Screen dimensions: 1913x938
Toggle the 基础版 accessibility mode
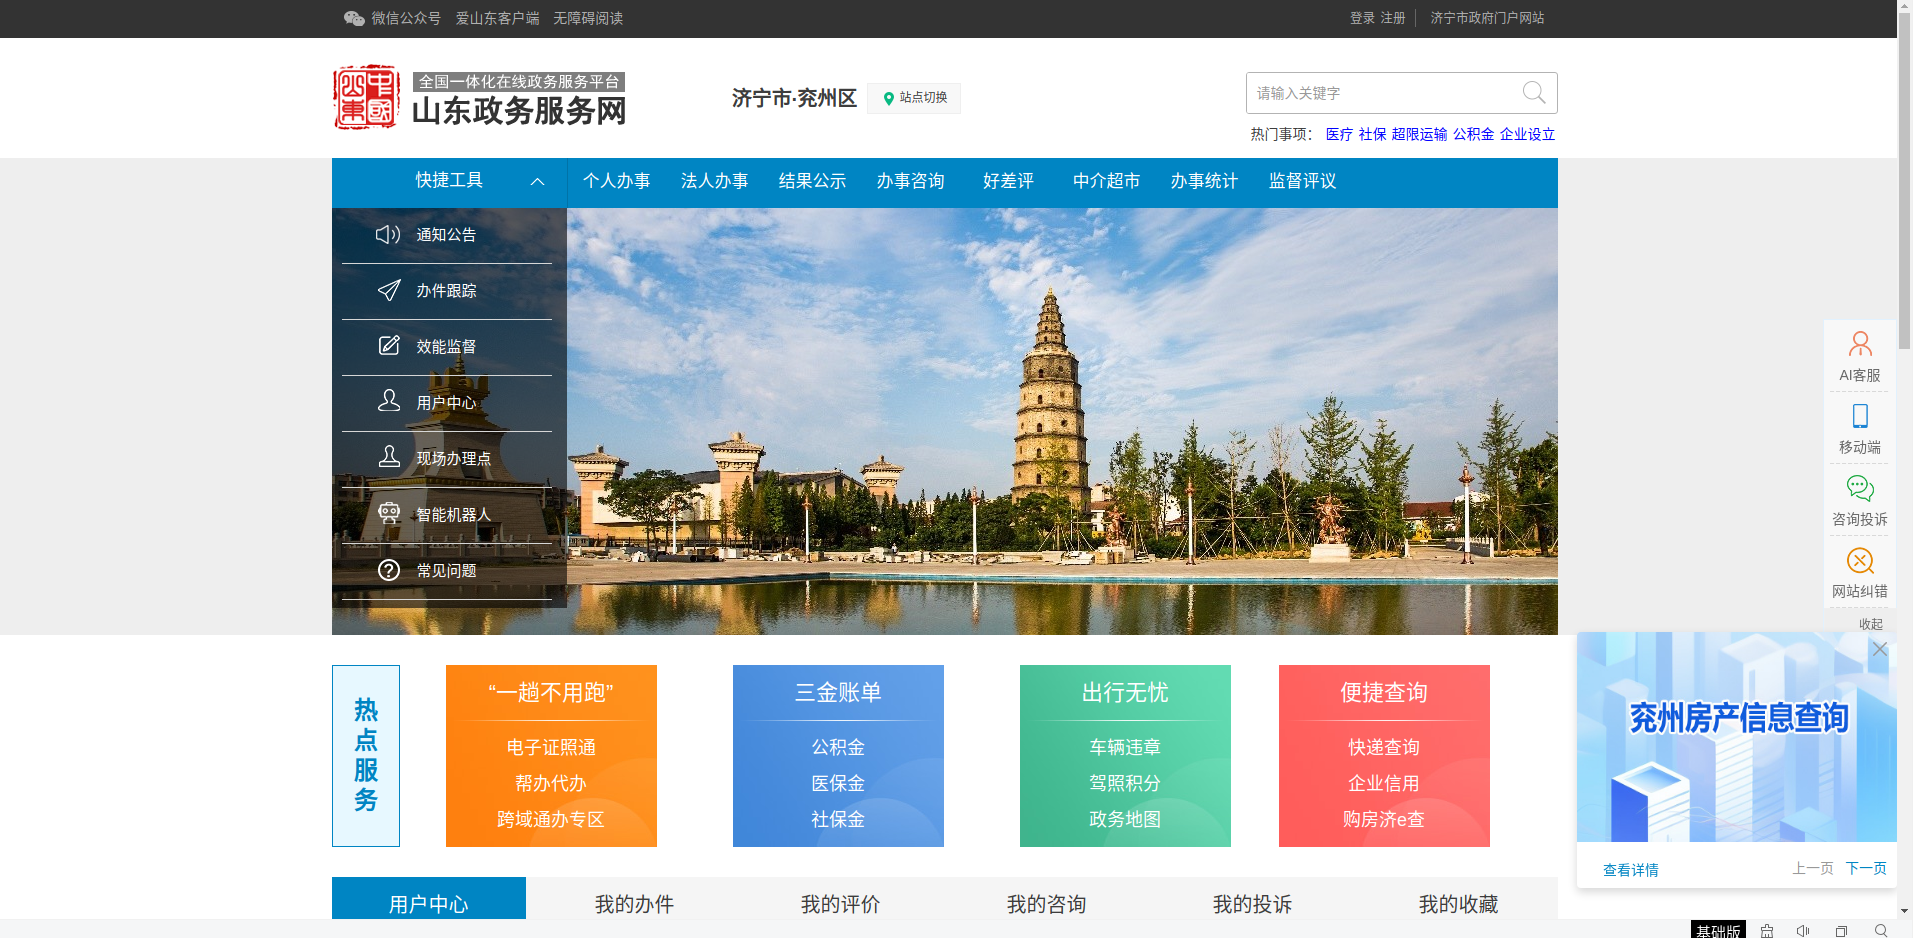point(1717,931)
